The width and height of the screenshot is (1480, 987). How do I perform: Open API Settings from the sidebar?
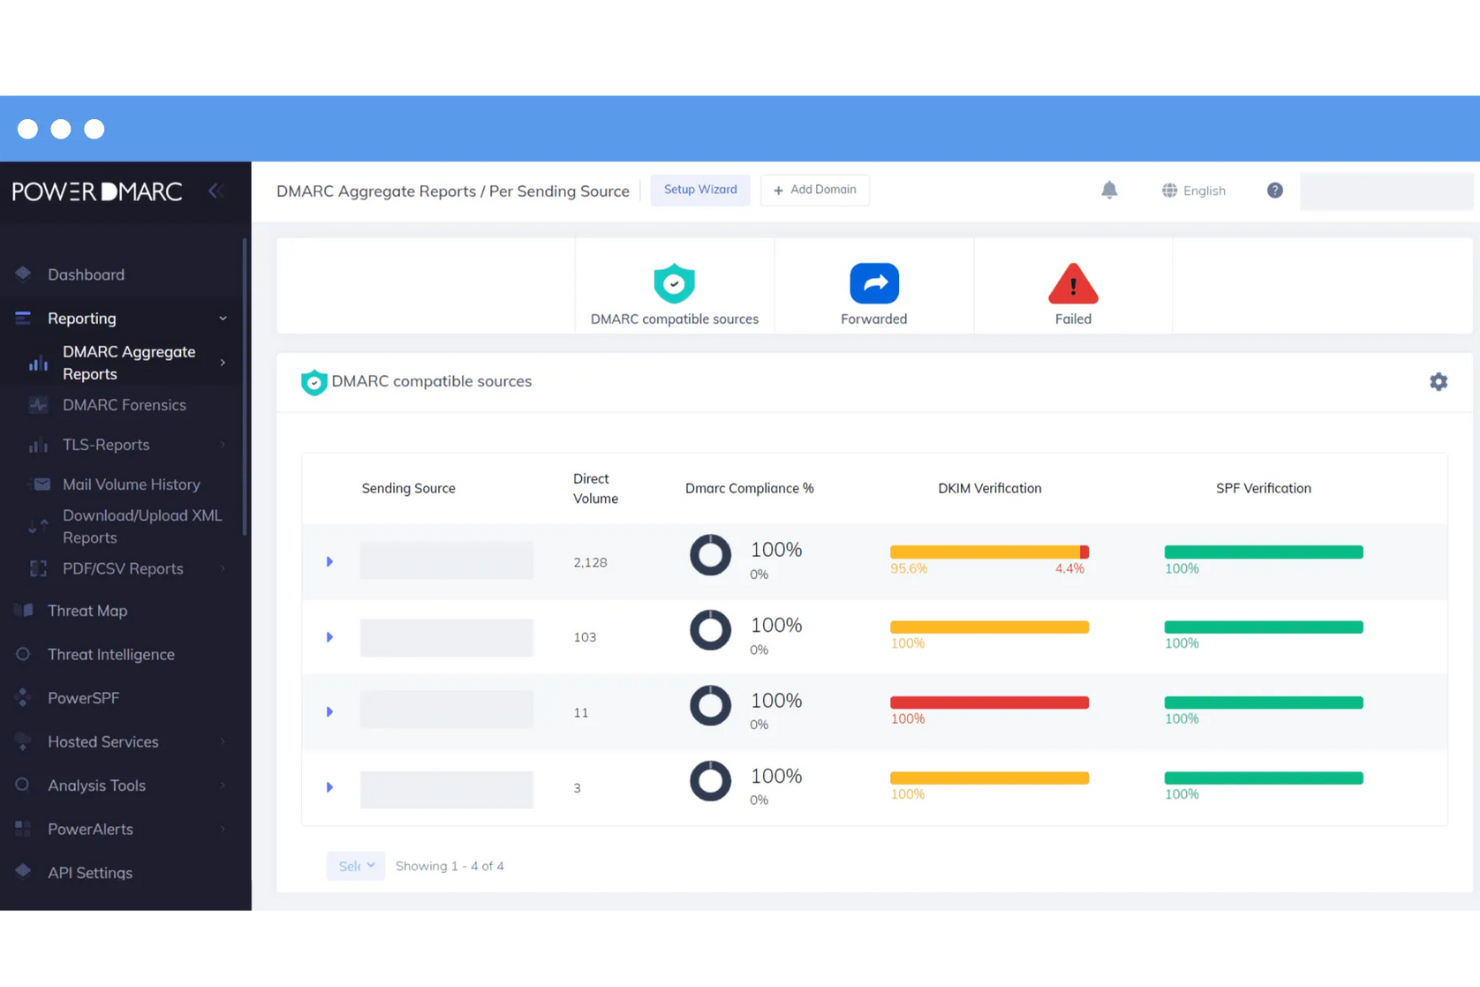coord(90,872)
